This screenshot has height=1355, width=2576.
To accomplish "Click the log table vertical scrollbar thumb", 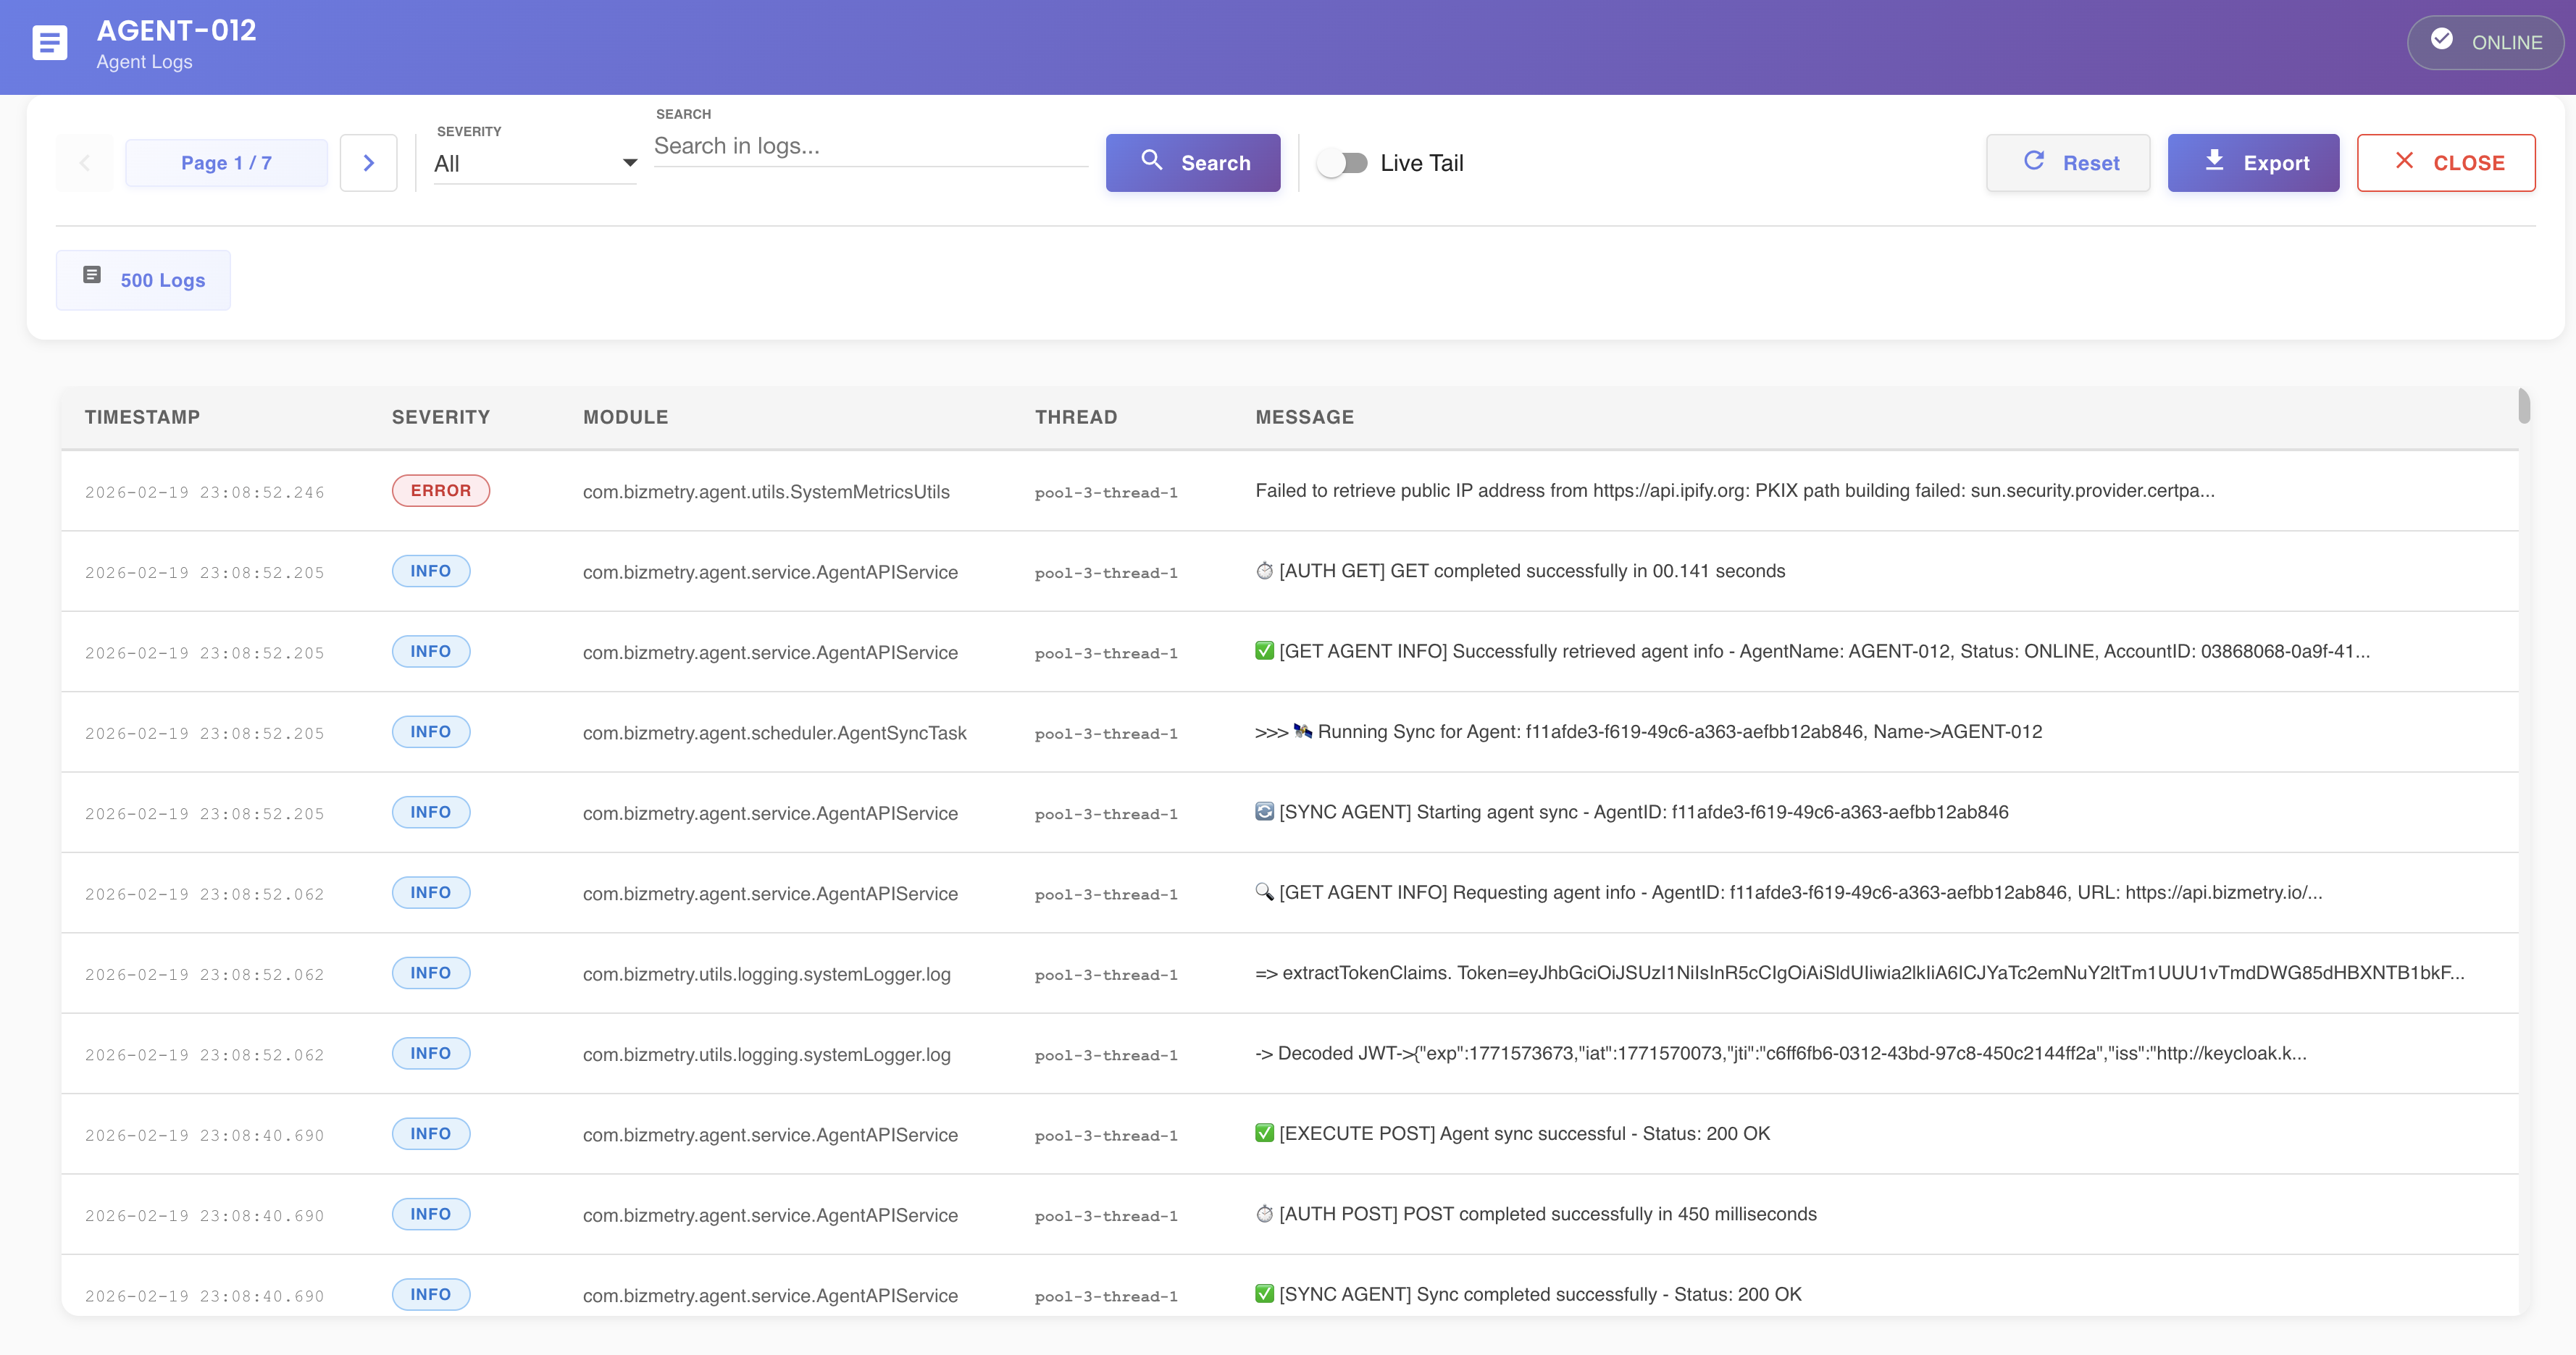I will (x=2524, y=406).
